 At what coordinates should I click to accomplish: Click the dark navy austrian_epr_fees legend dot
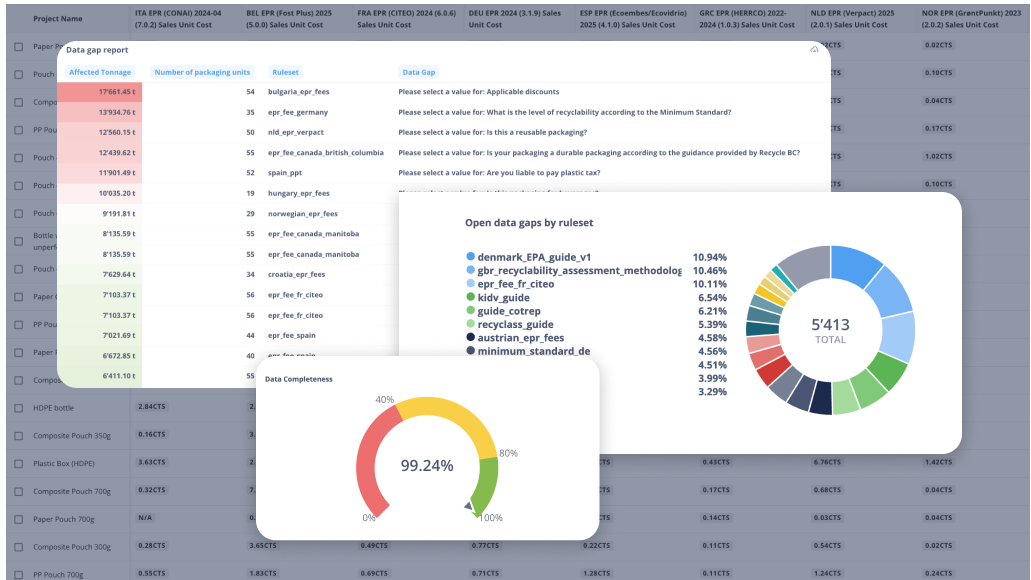click(470, 338)
